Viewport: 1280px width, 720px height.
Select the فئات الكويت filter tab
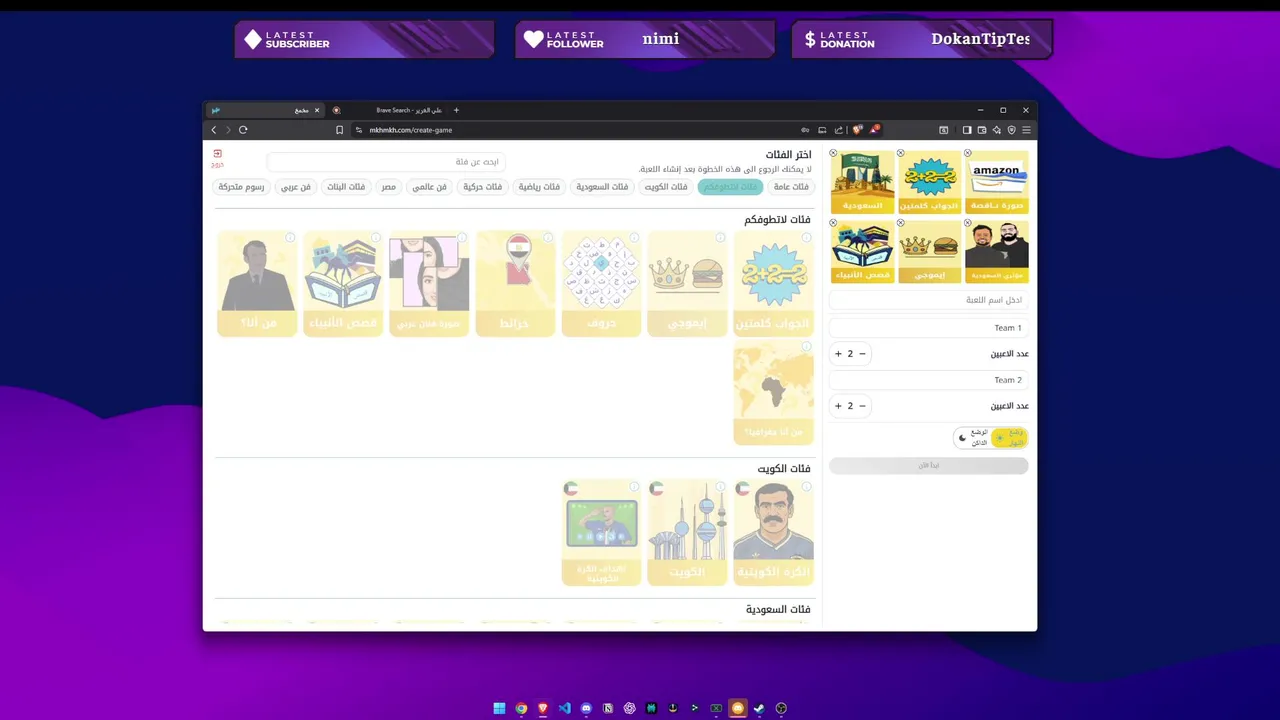tap(666, 187)
